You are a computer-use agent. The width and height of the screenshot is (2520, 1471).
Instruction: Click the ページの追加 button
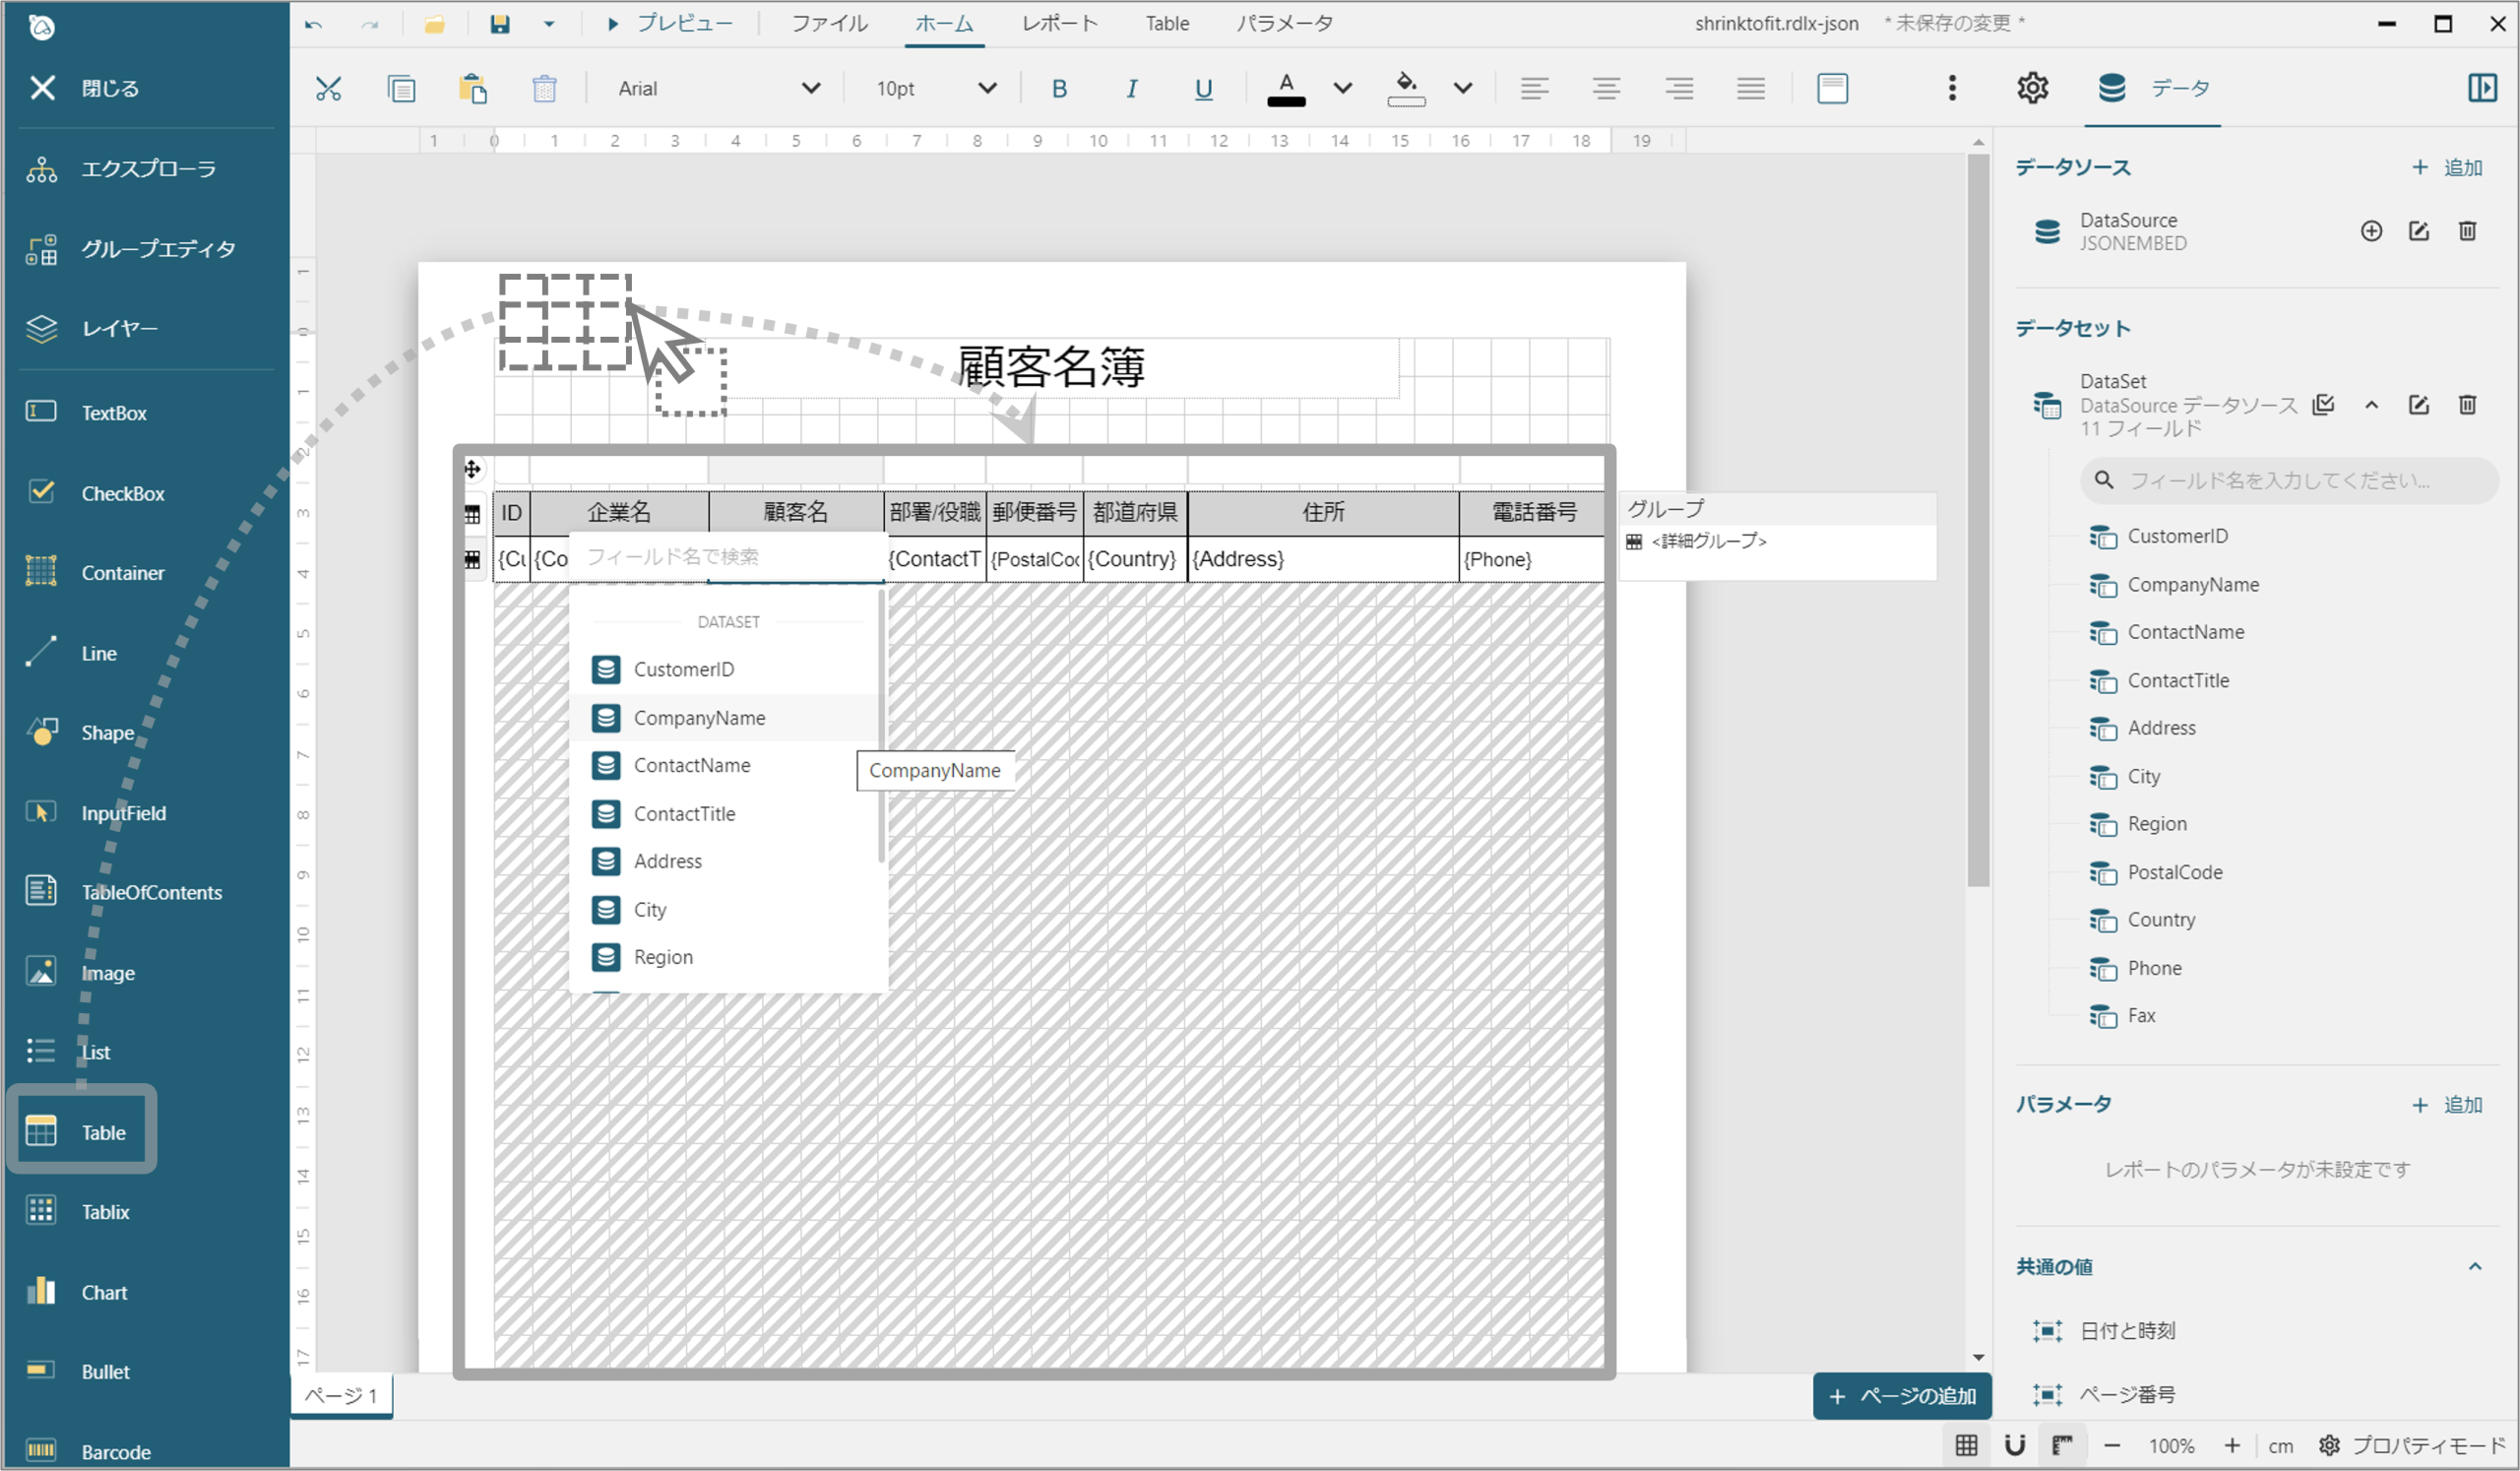click(x=1902, y=1397)
